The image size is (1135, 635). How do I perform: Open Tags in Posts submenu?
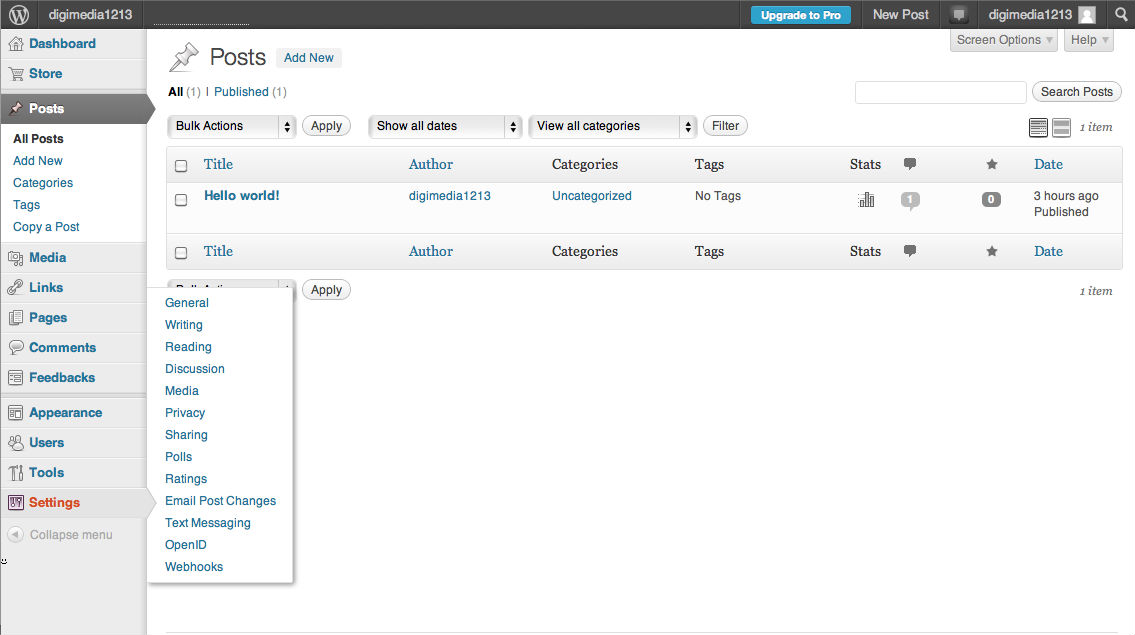click(26, 205)
